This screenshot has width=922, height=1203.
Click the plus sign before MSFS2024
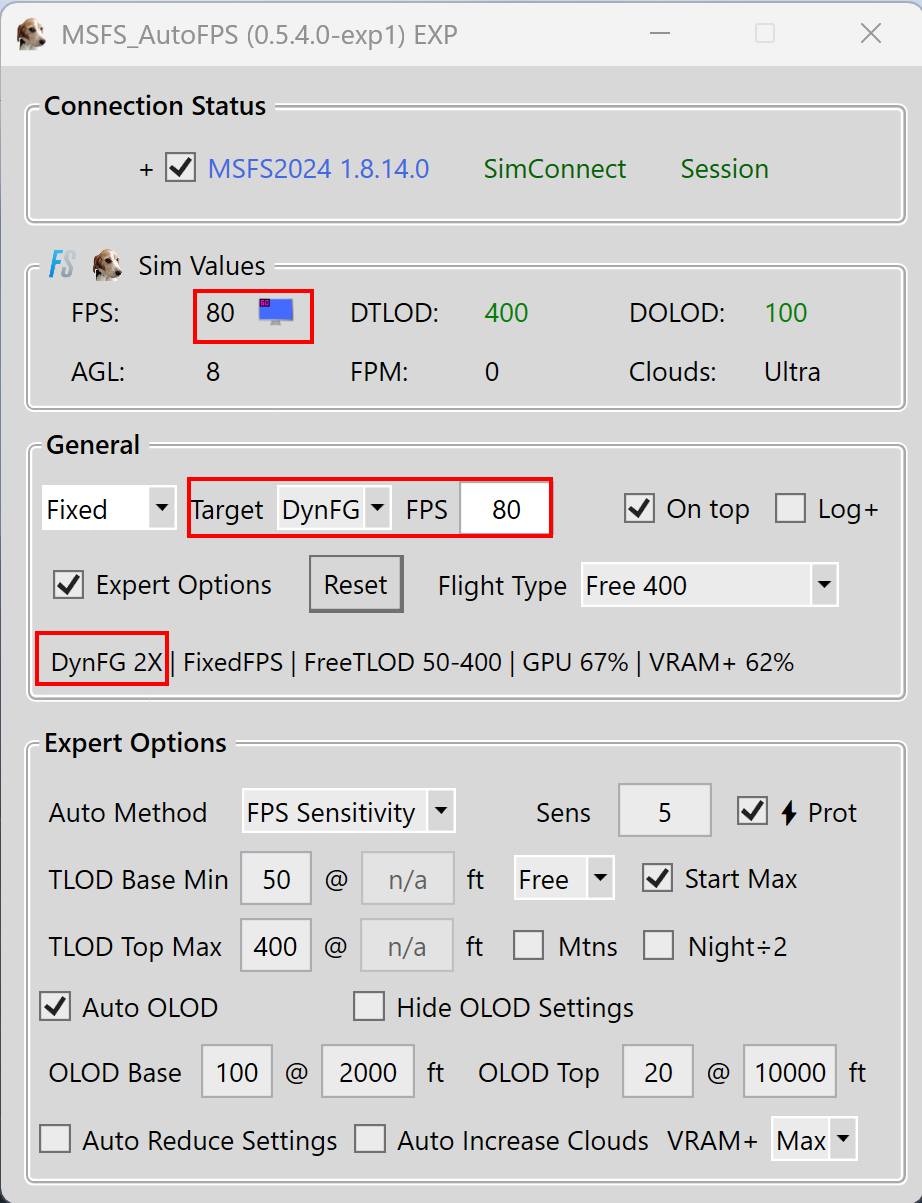click(147, 170)
